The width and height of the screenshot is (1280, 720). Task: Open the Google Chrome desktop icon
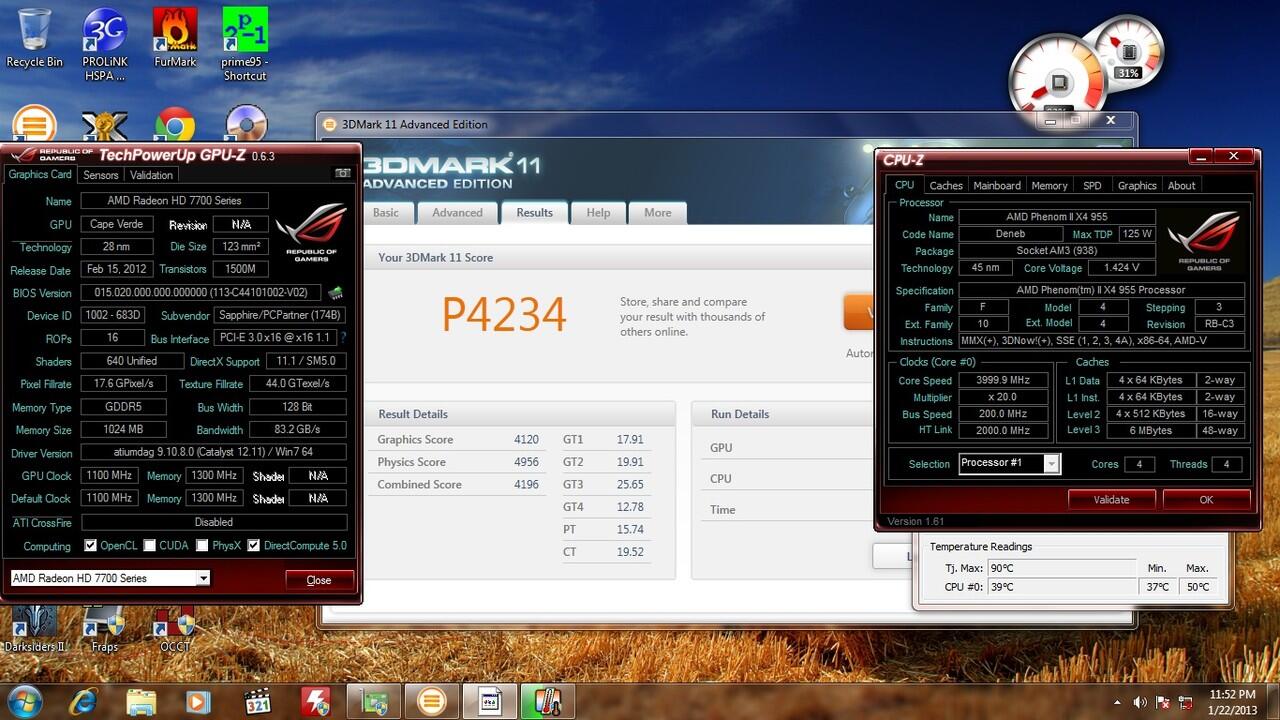coord(175,126)
